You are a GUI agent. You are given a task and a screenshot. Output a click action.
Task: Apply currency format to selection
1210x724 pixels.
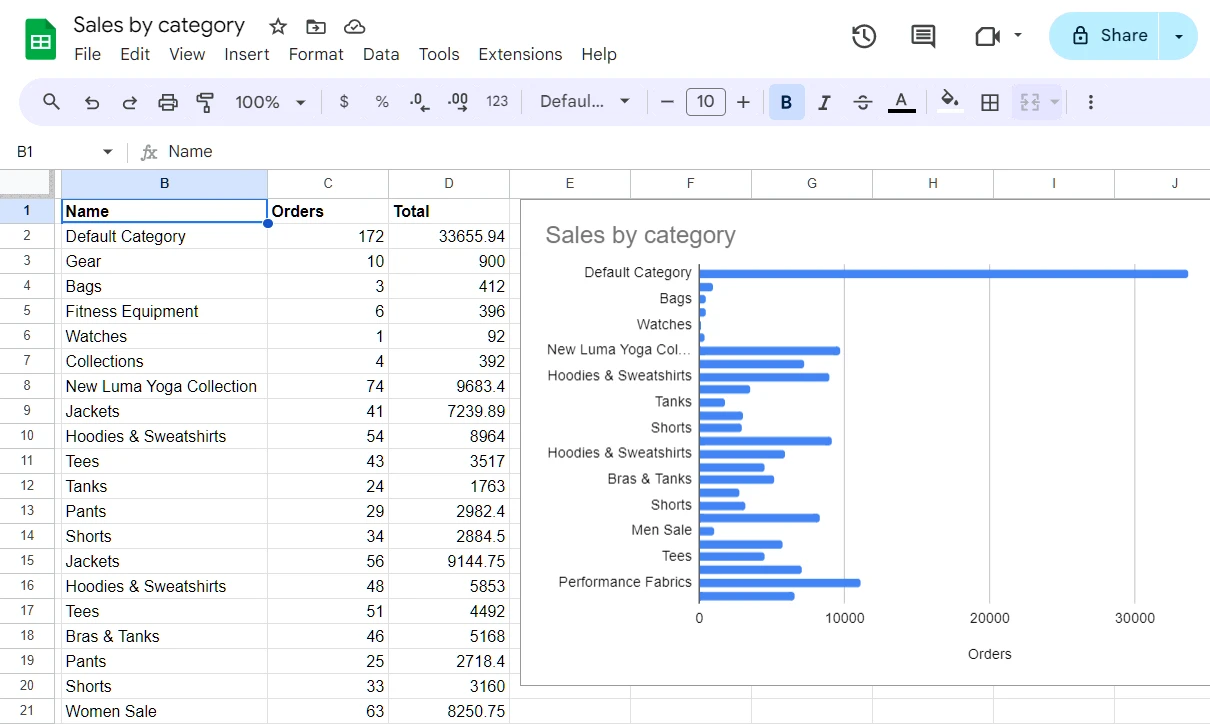[x=344, y=101]
